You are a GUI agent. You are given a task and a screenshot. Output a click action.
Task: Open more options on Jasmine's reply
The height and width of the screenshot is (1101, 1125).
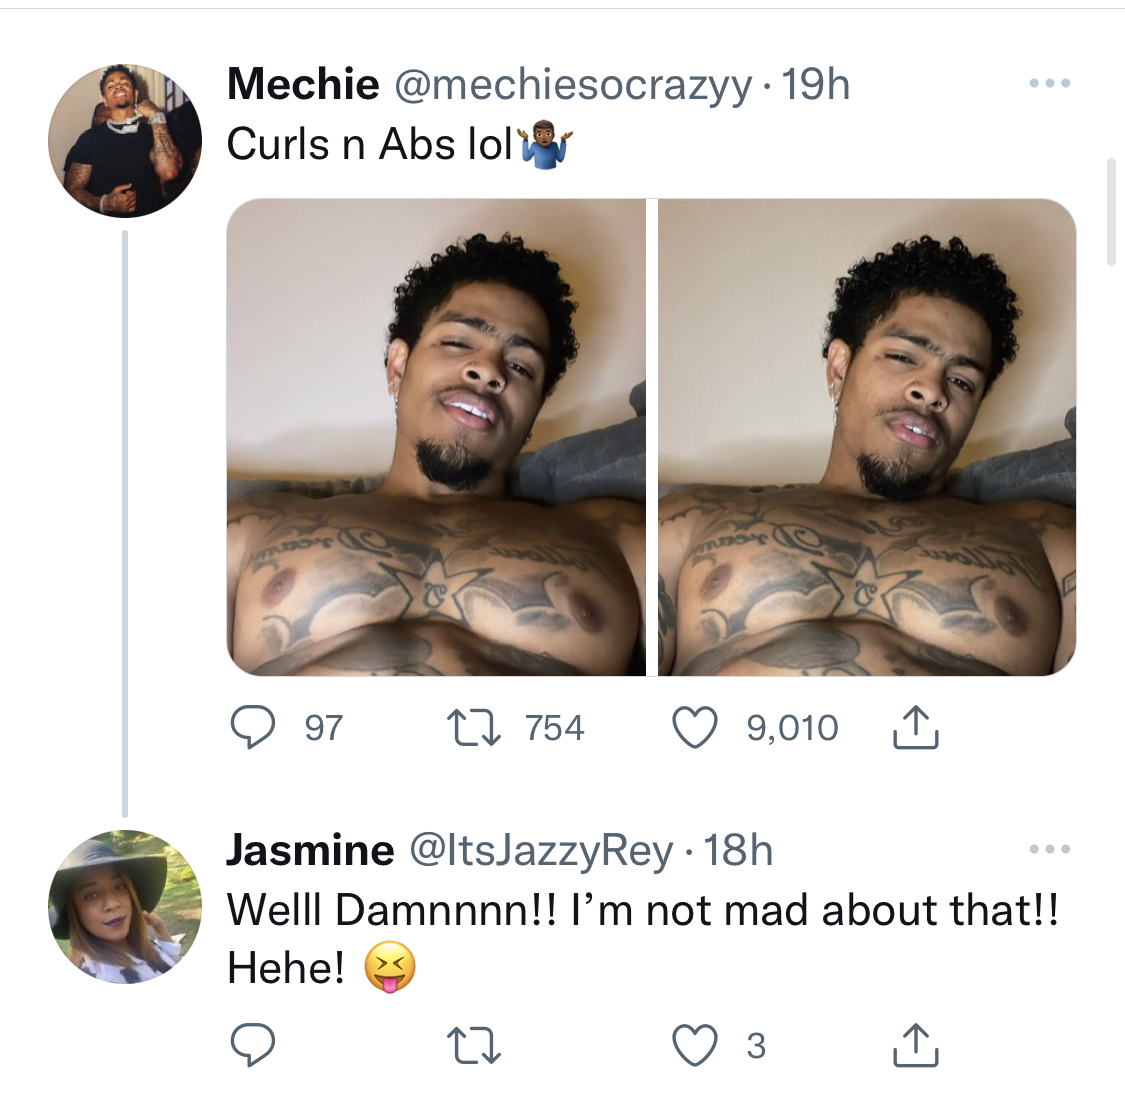(x=1050, y=849)
